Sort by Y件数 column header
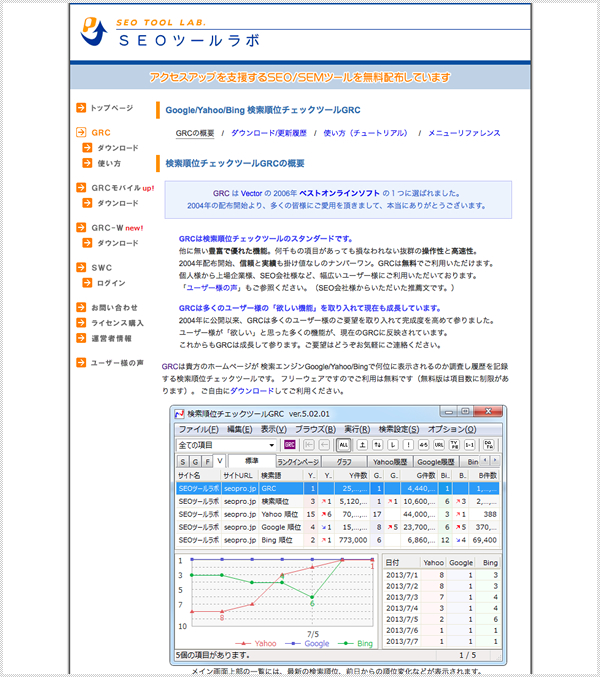 (352, 475)
